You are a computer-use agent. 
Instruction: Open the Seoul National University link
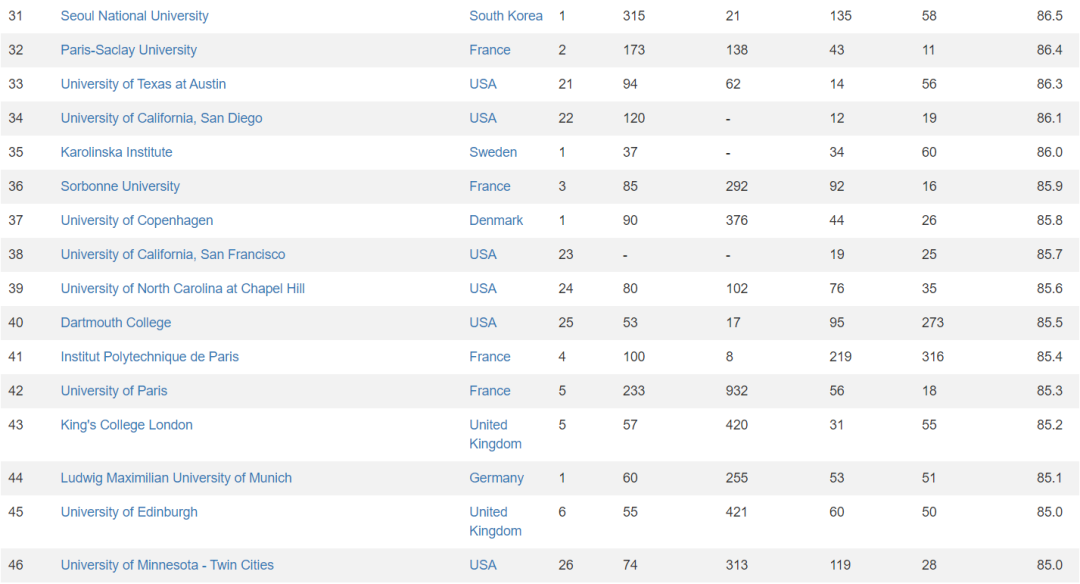point(134,16)
